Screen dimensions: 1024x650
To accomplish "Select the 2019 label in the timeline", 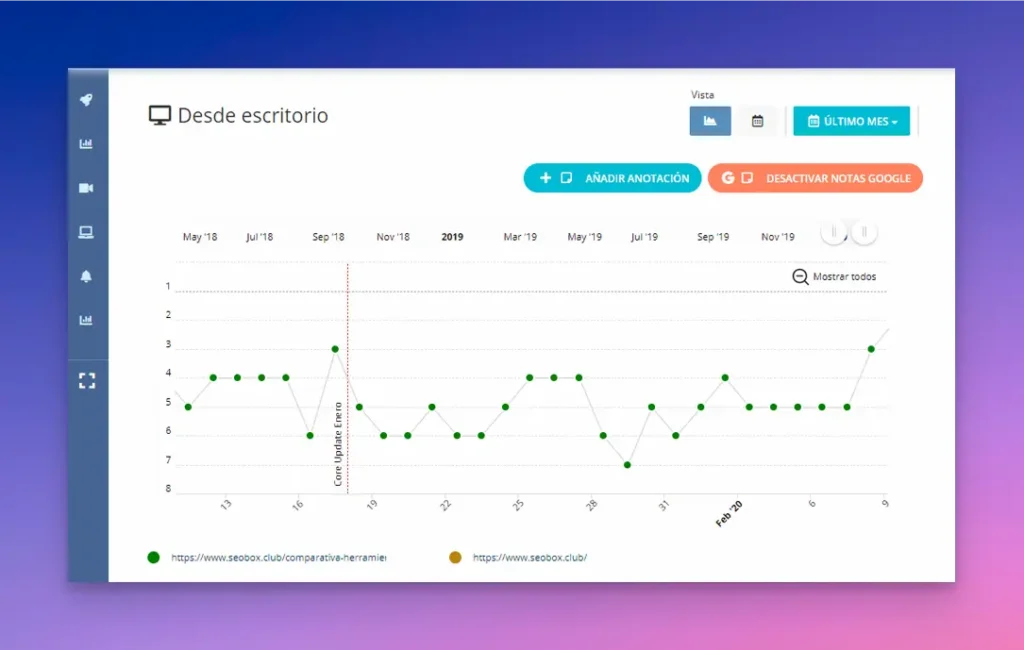I will pyautogui.click(x=452, y=236).
